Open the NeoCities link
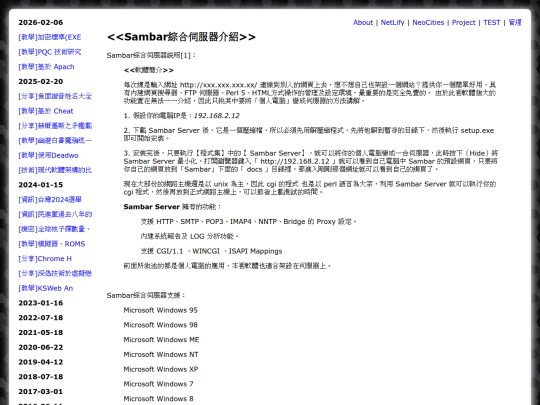 point(428,22)
